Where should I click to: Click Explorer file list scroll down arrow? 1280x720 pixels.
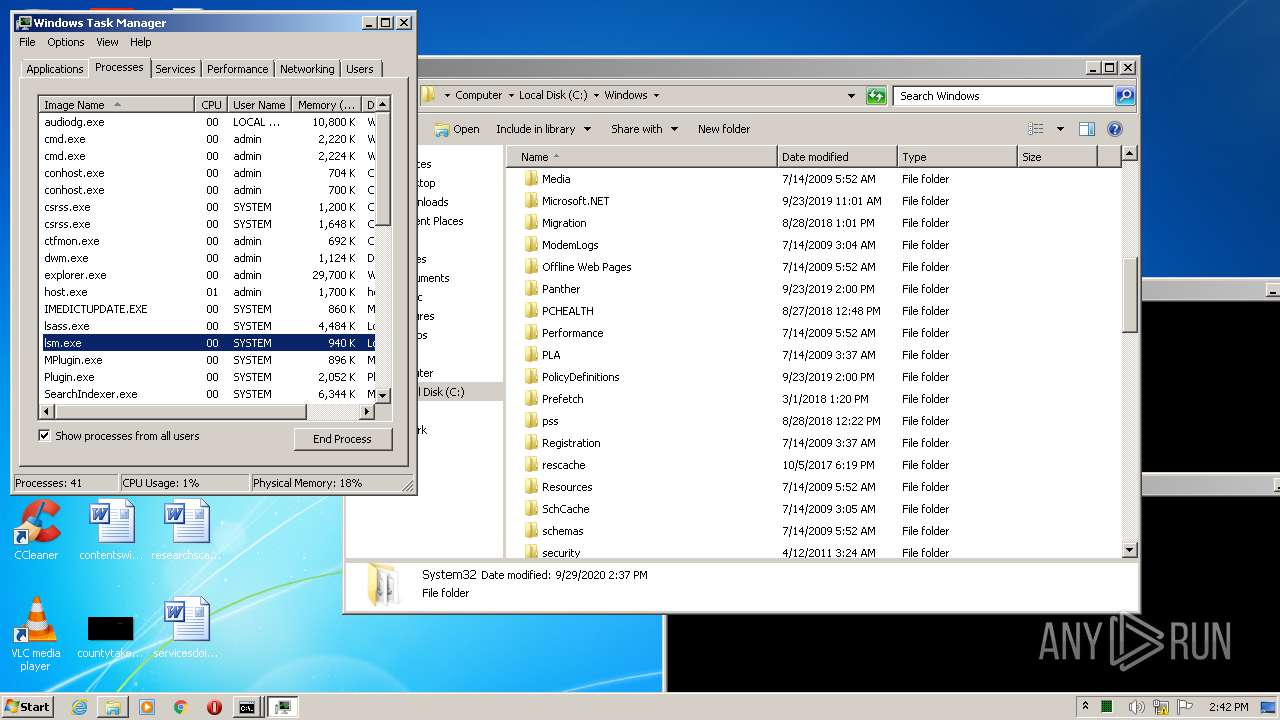1130,549
